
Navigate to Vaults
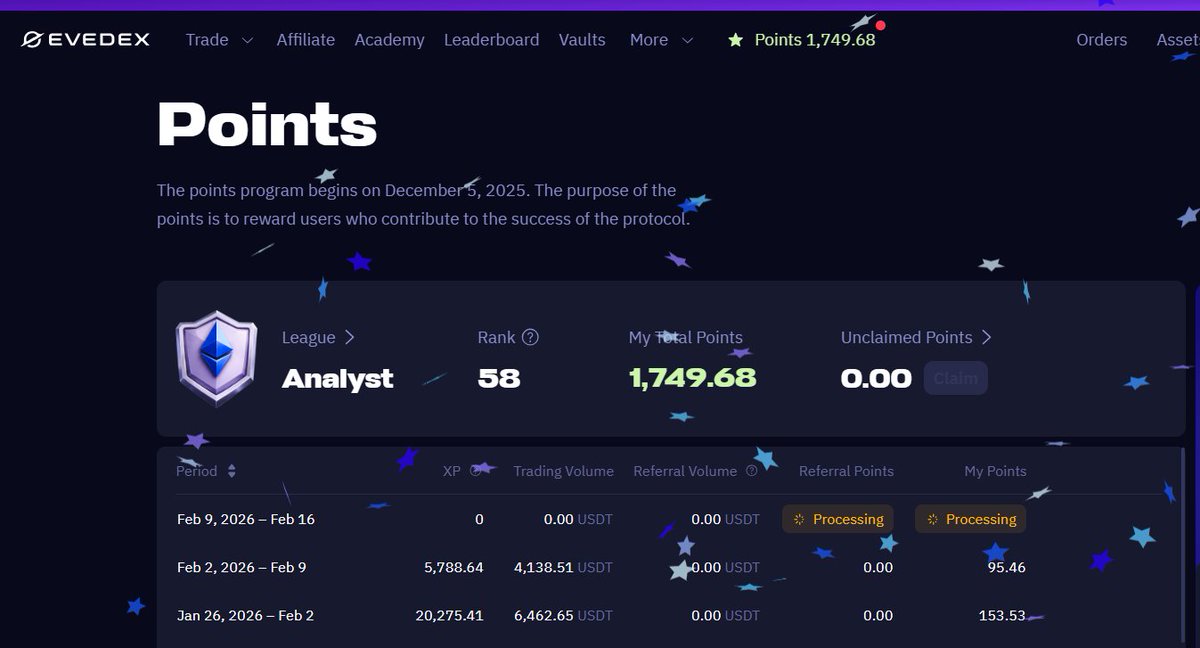tap(582, 40)
